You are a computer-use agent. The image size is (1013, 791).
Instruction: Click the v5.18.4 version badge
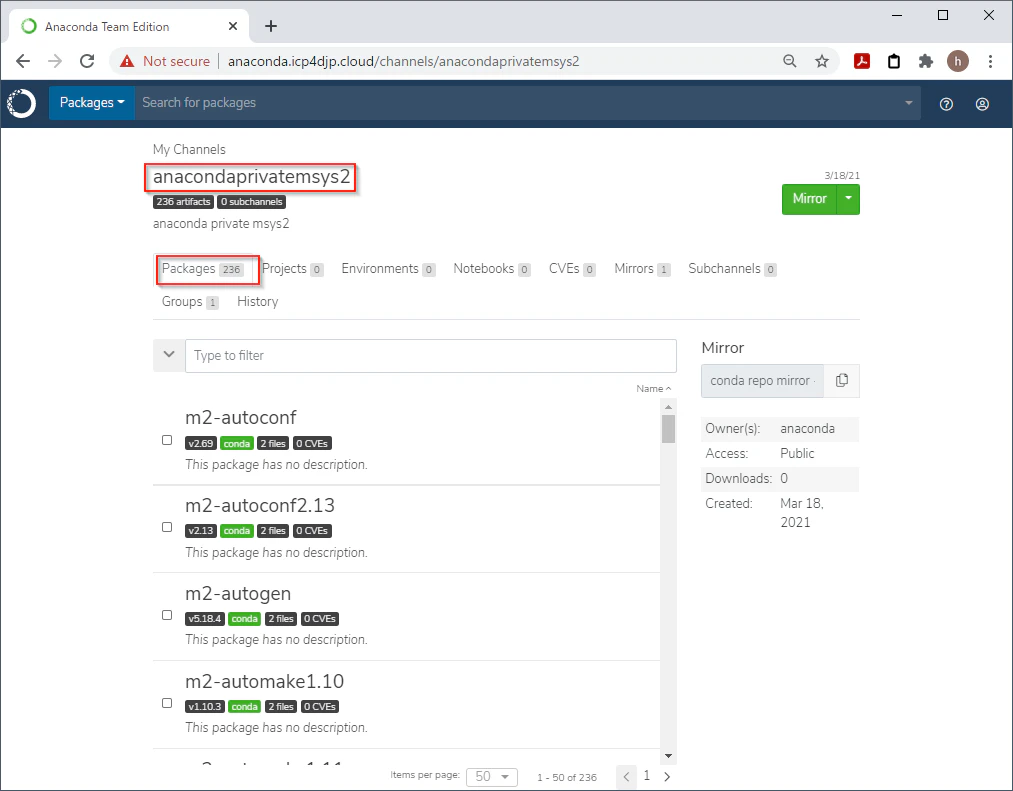(205, 618)
